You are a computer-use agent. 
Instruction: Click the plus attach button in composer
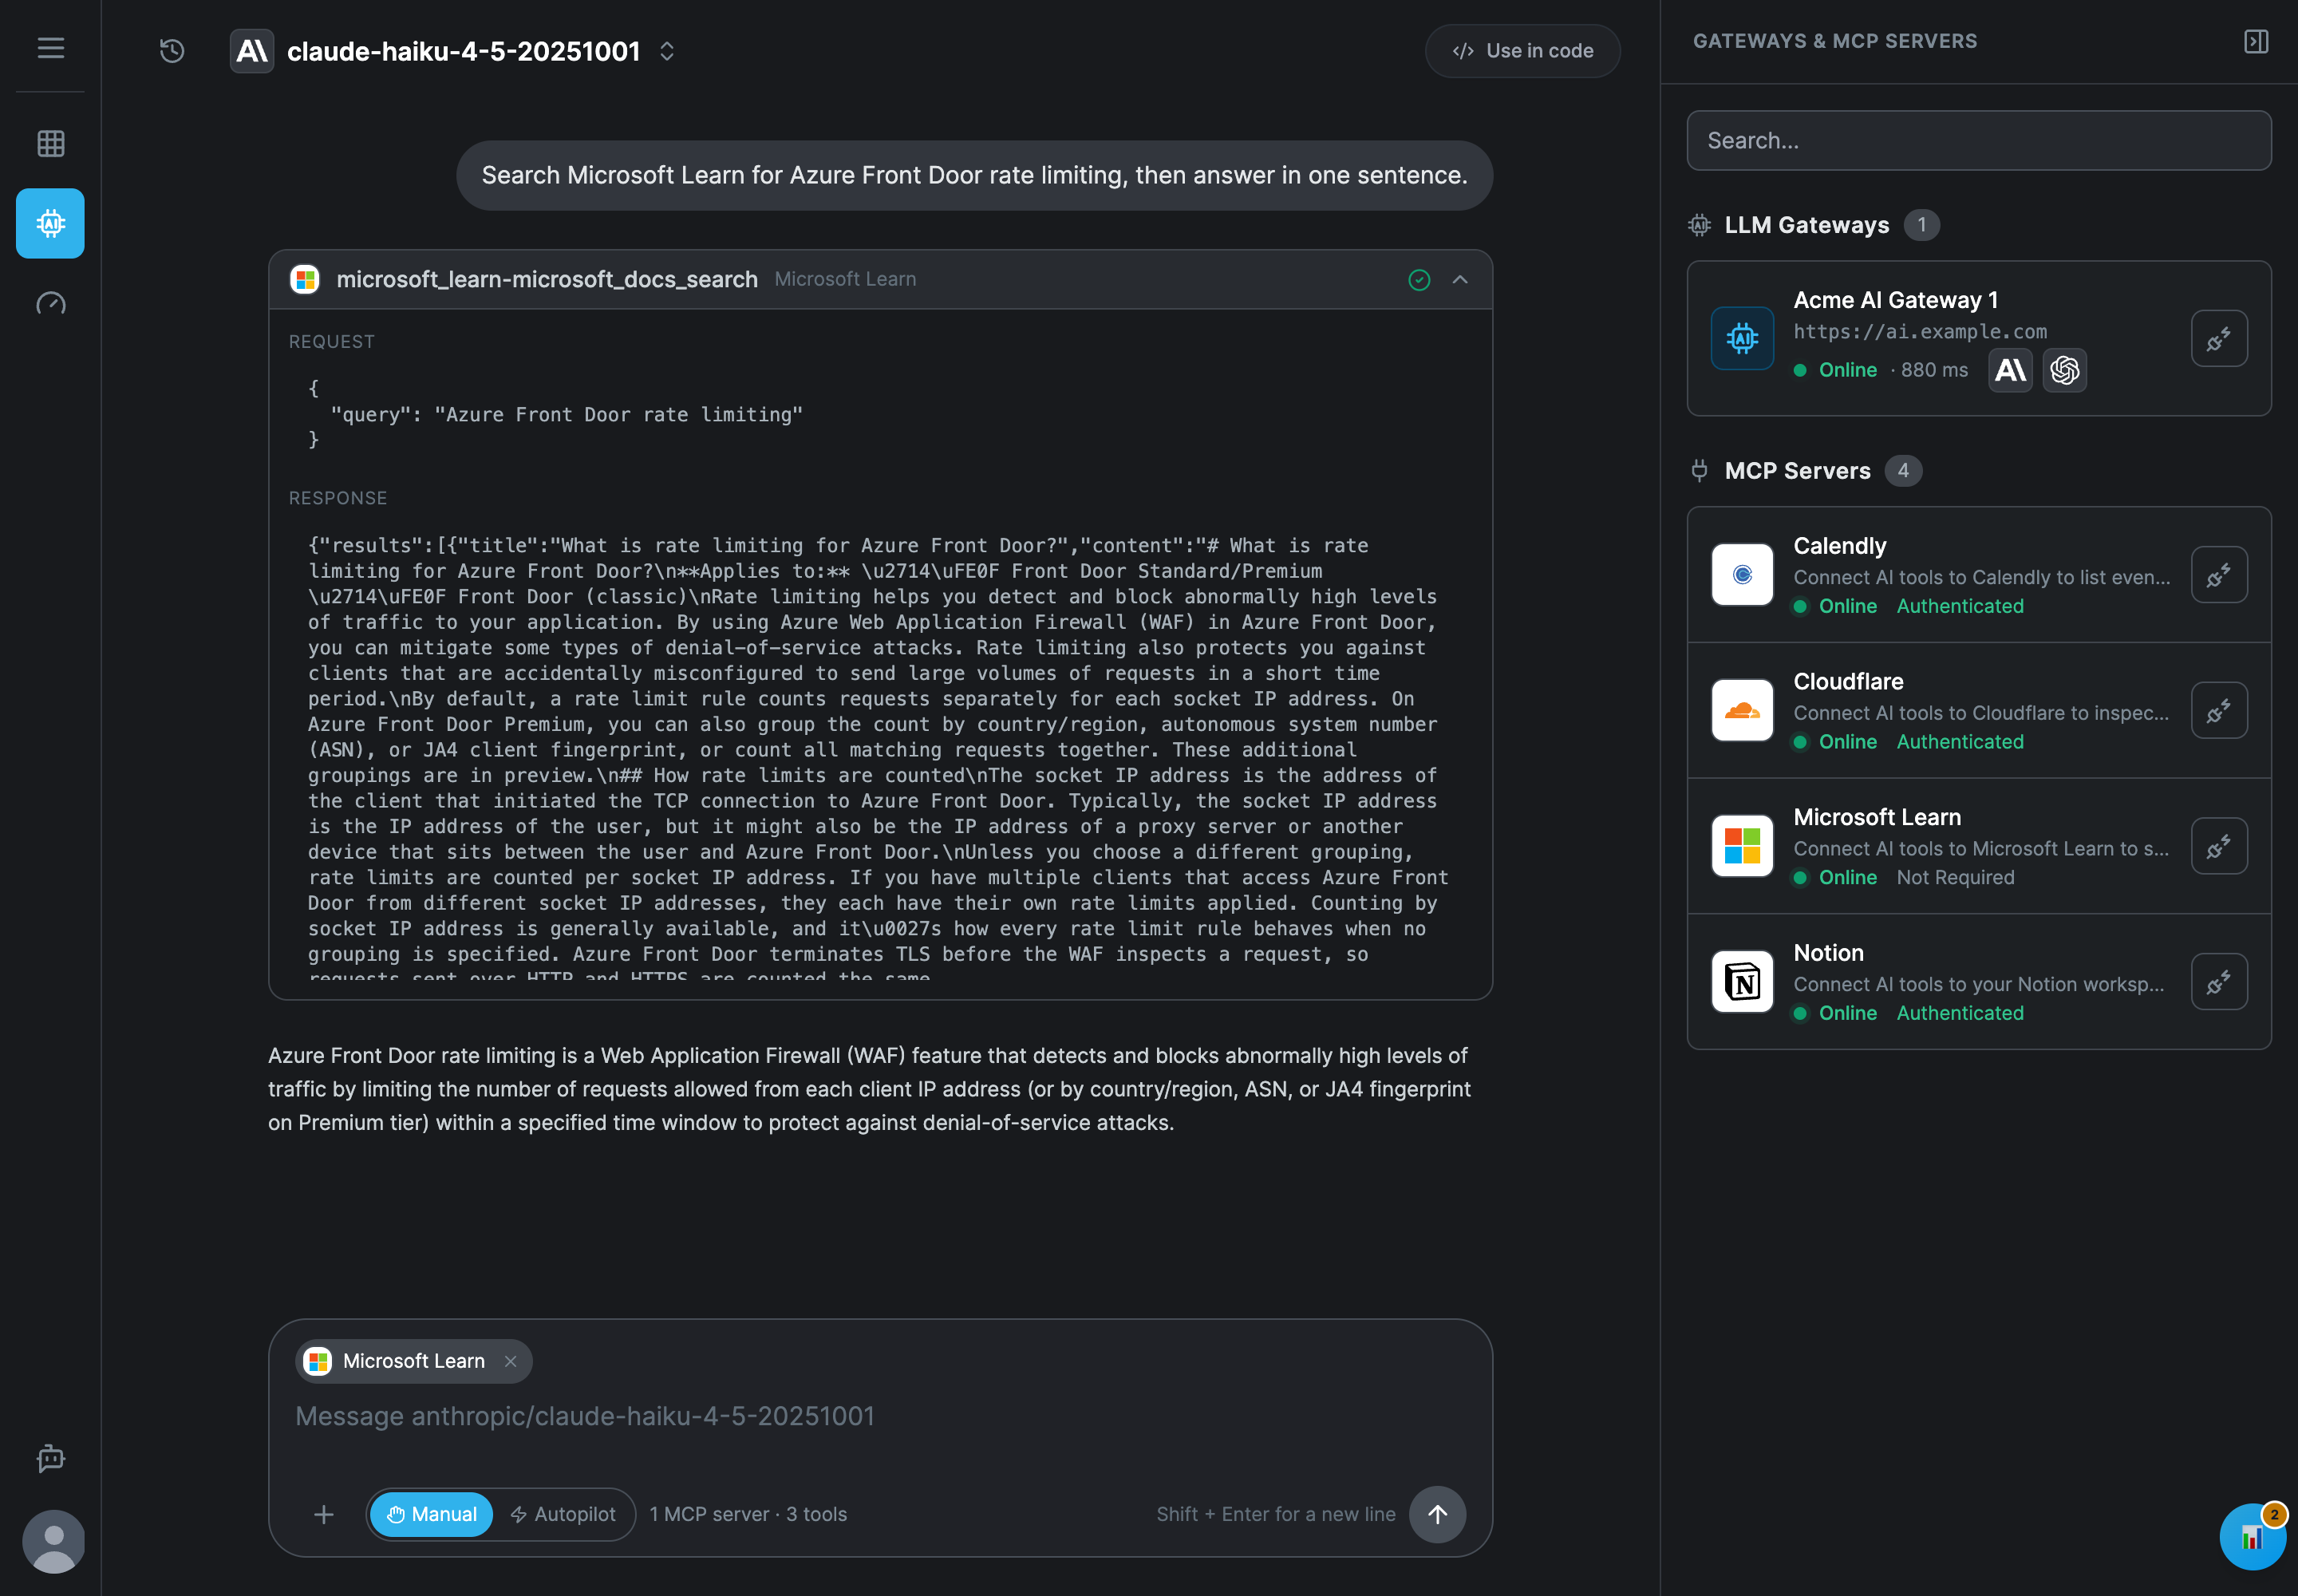pos(323,1514)
